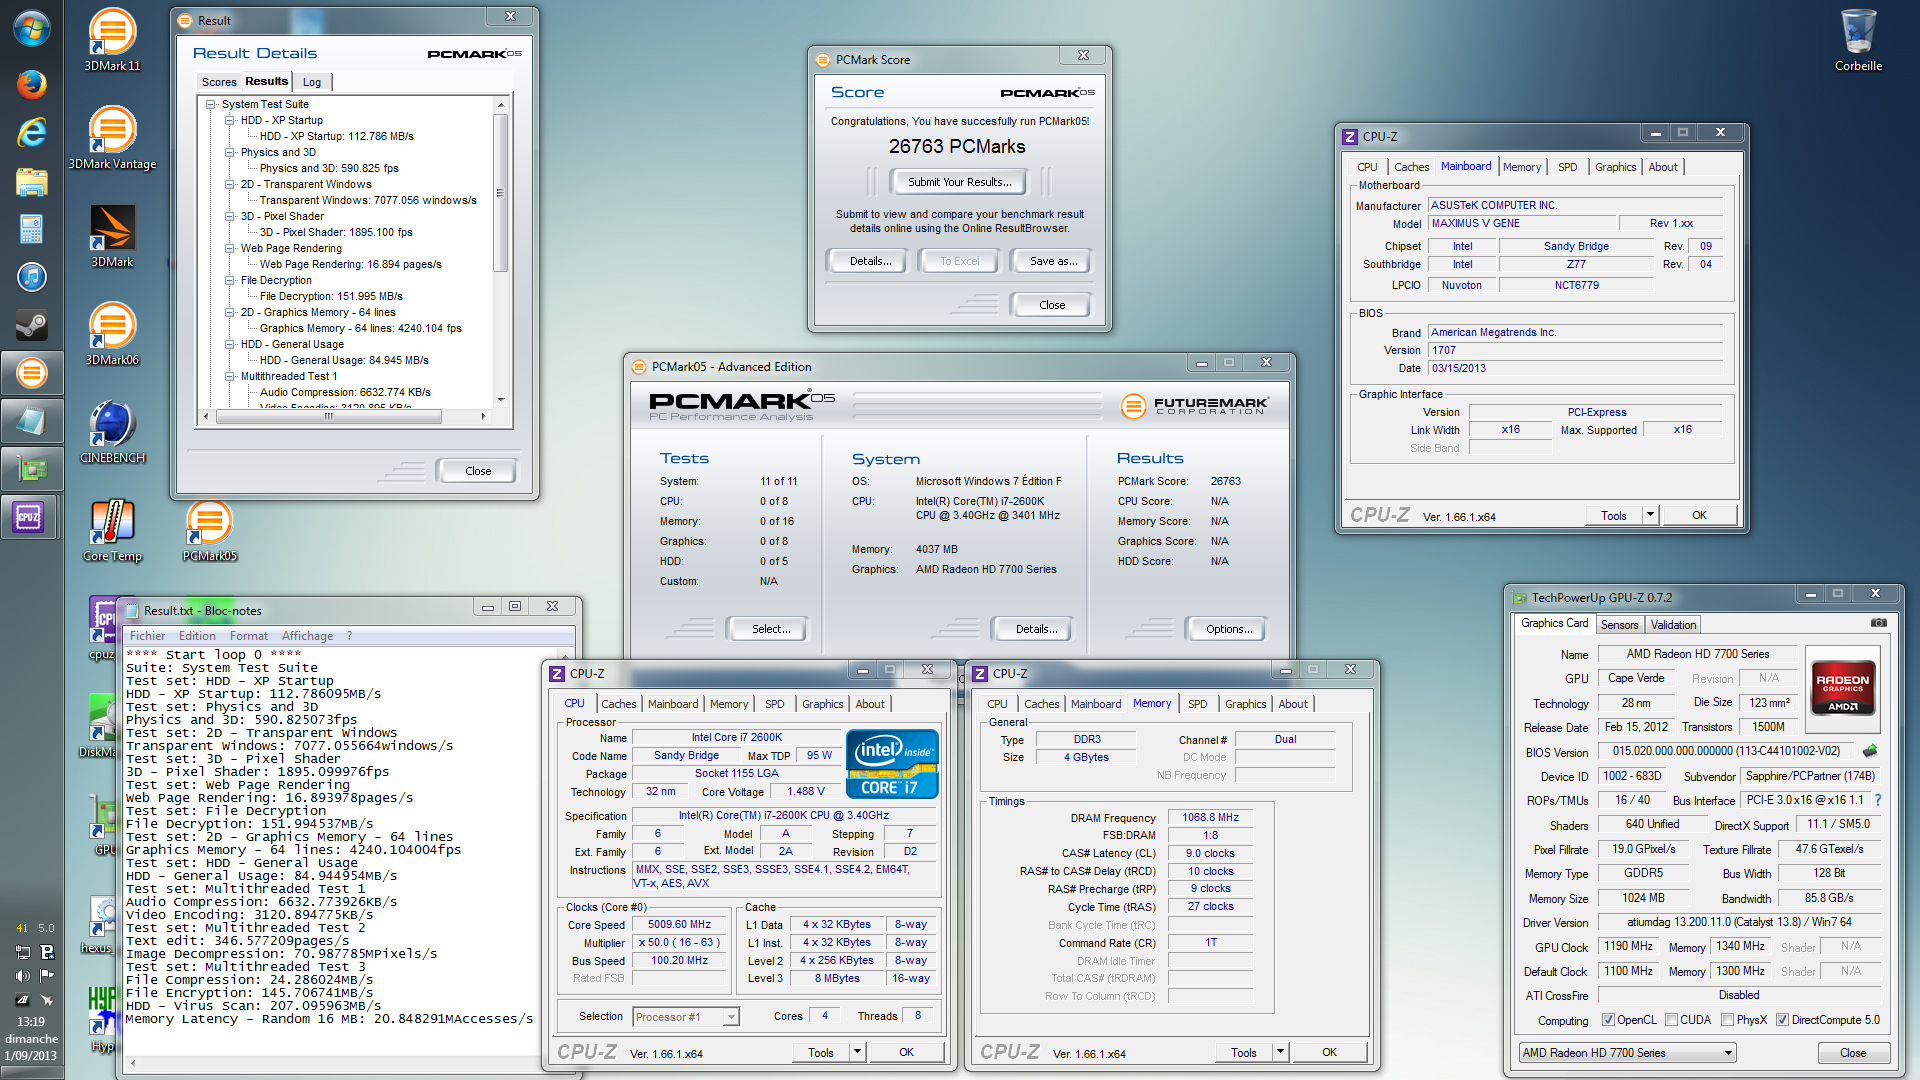Switch to CPU-Z taskbar button
Viewport: 1920px width, 1080px height.
(32, 517)
